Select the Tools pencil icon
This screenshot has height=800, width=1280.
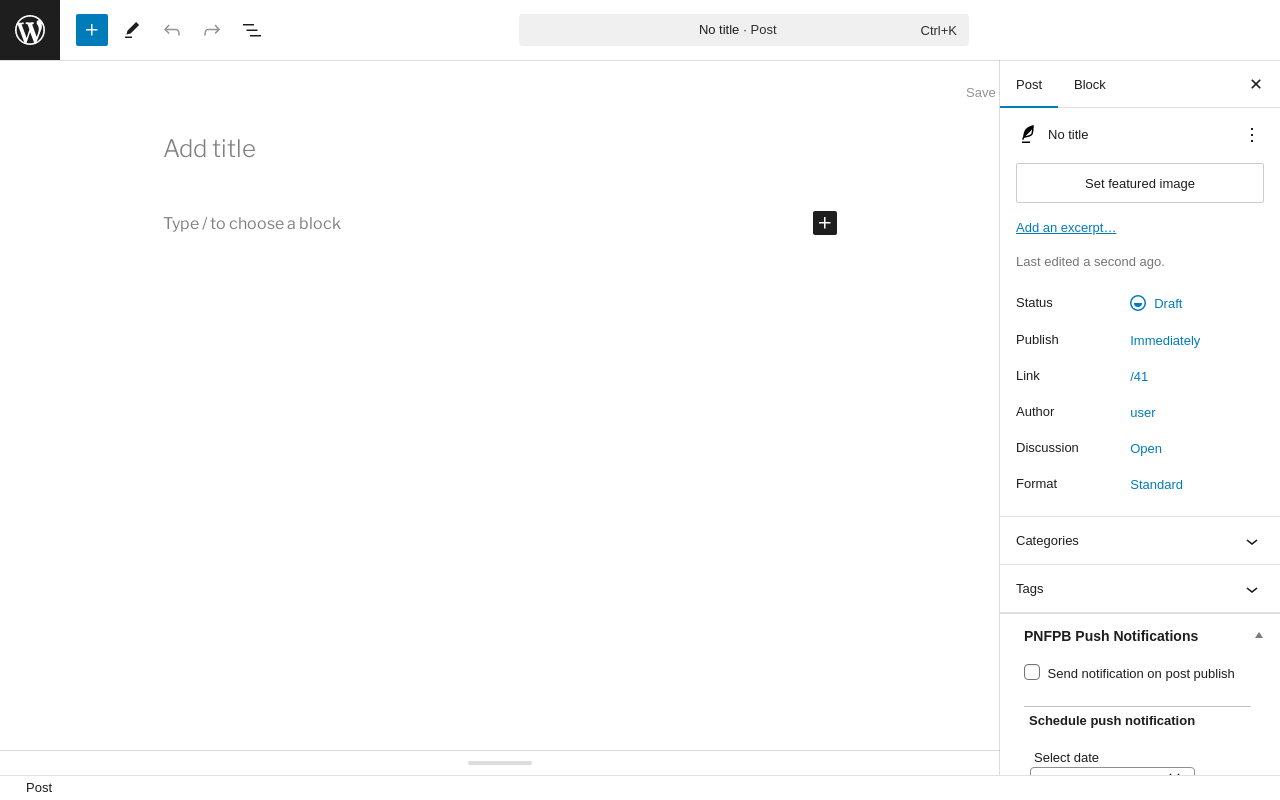point(132,30)
